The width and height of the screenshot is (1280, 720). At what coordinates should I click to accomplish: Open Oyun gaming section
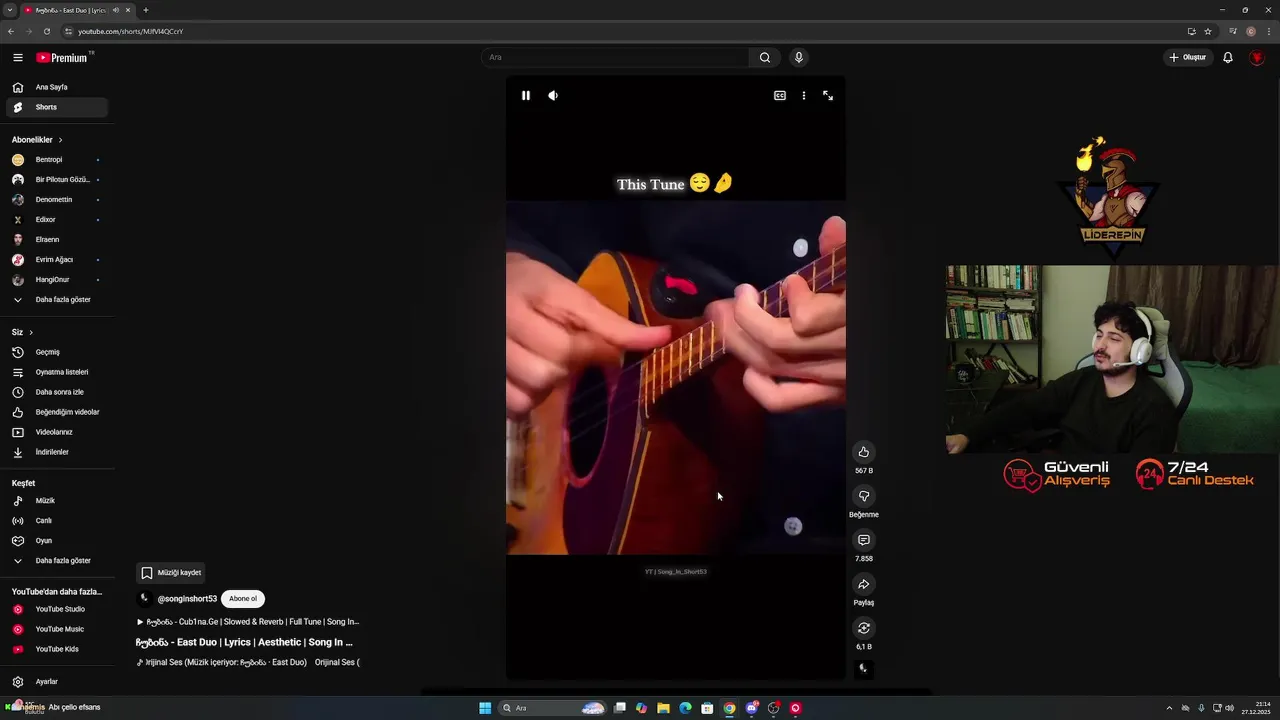[x=56, y=541]
